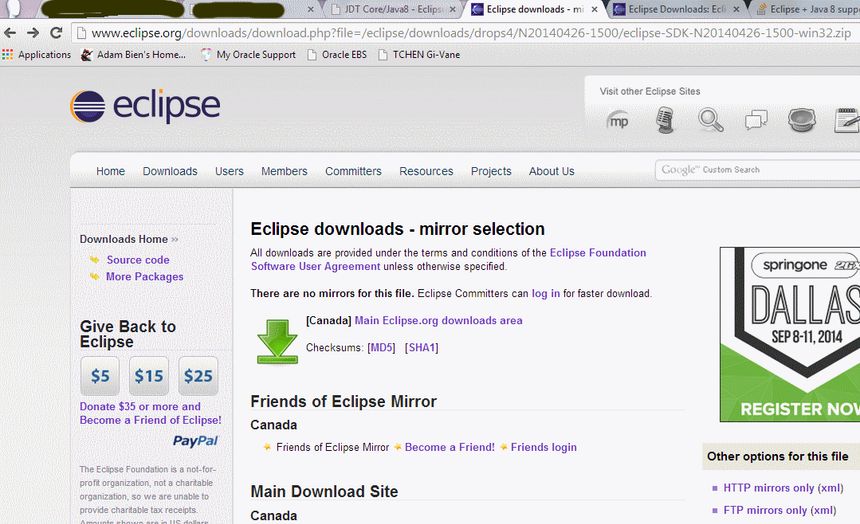Reload the page with refresh button

click(57, 32)
